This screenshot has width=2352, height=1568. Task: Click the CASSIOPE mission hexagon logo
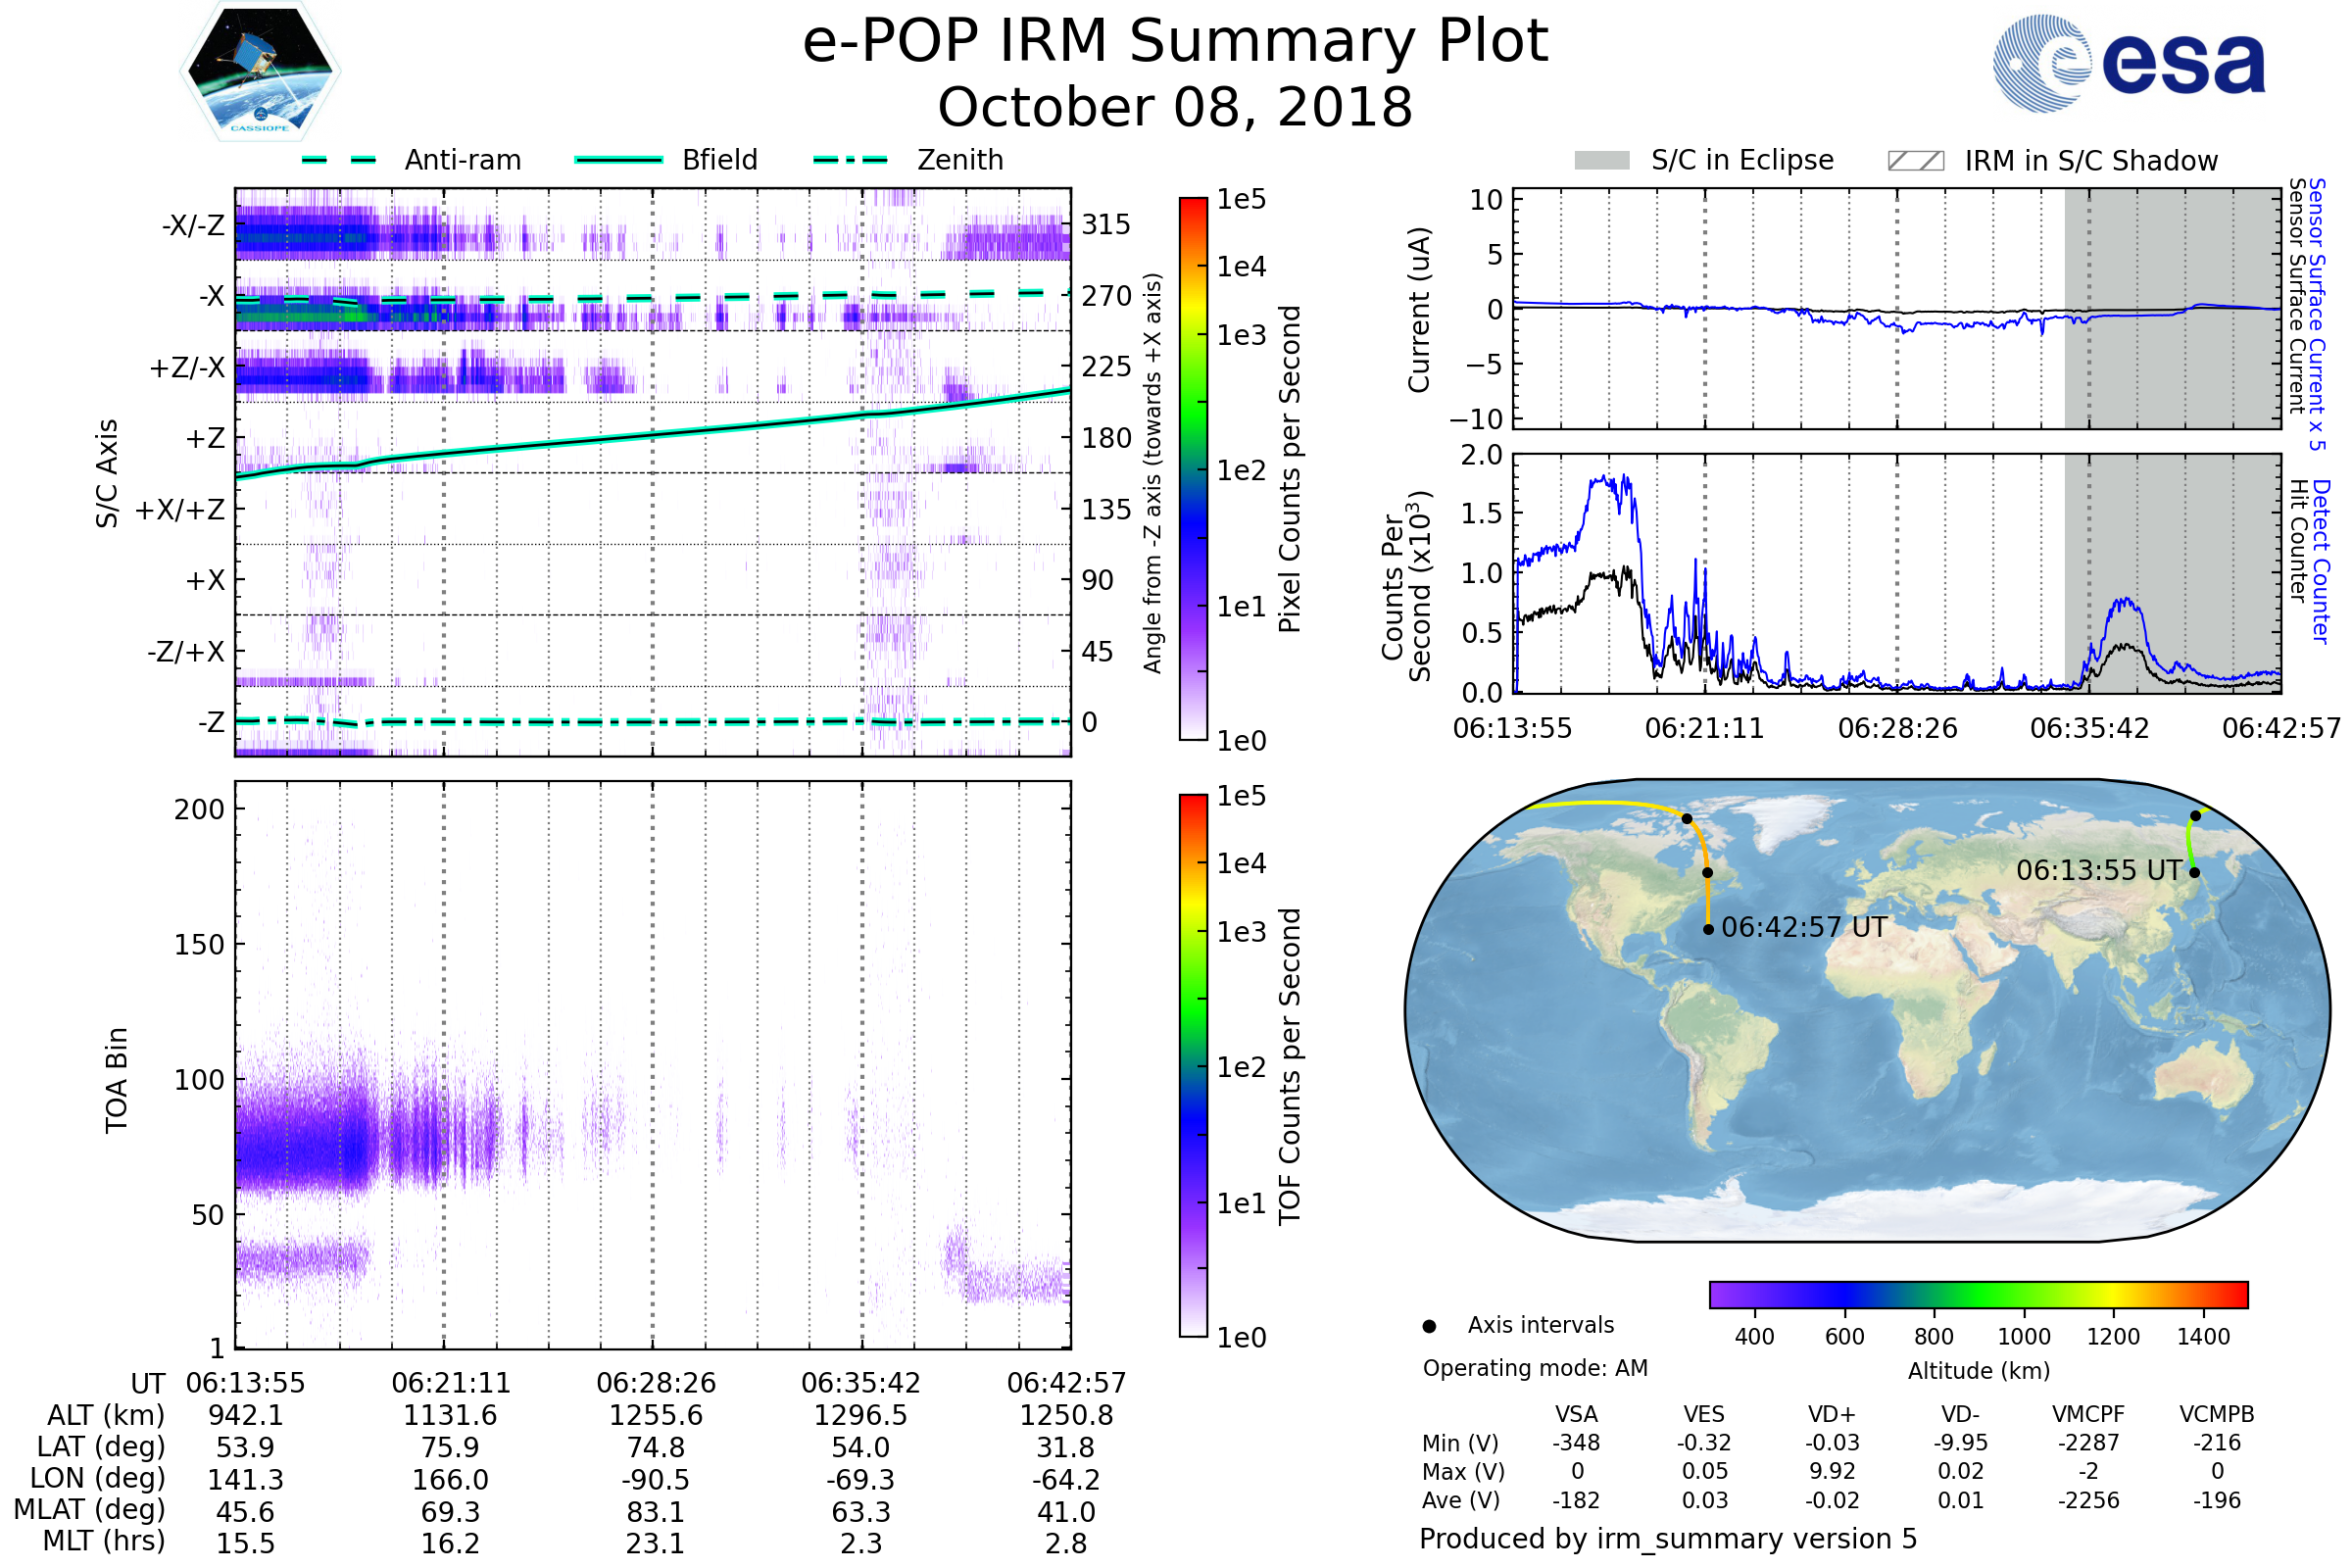260,72
